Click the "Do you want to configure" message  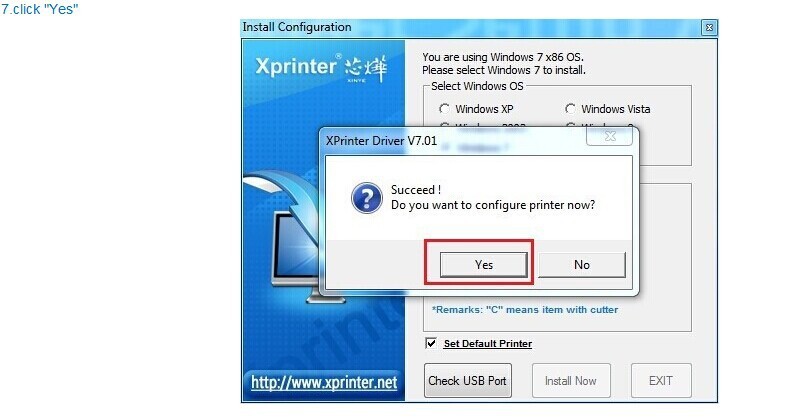pyautogui.click(x=493, y=205)
